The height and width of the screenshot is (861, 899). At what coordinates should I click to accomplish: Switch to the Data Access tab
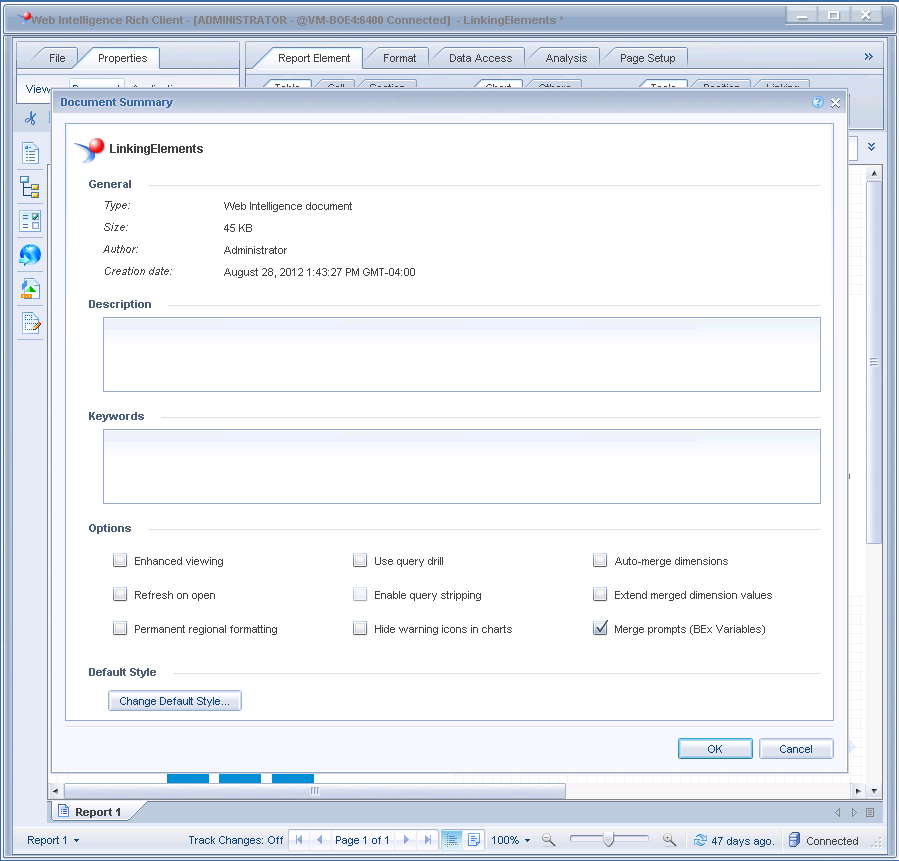(480, 58)
